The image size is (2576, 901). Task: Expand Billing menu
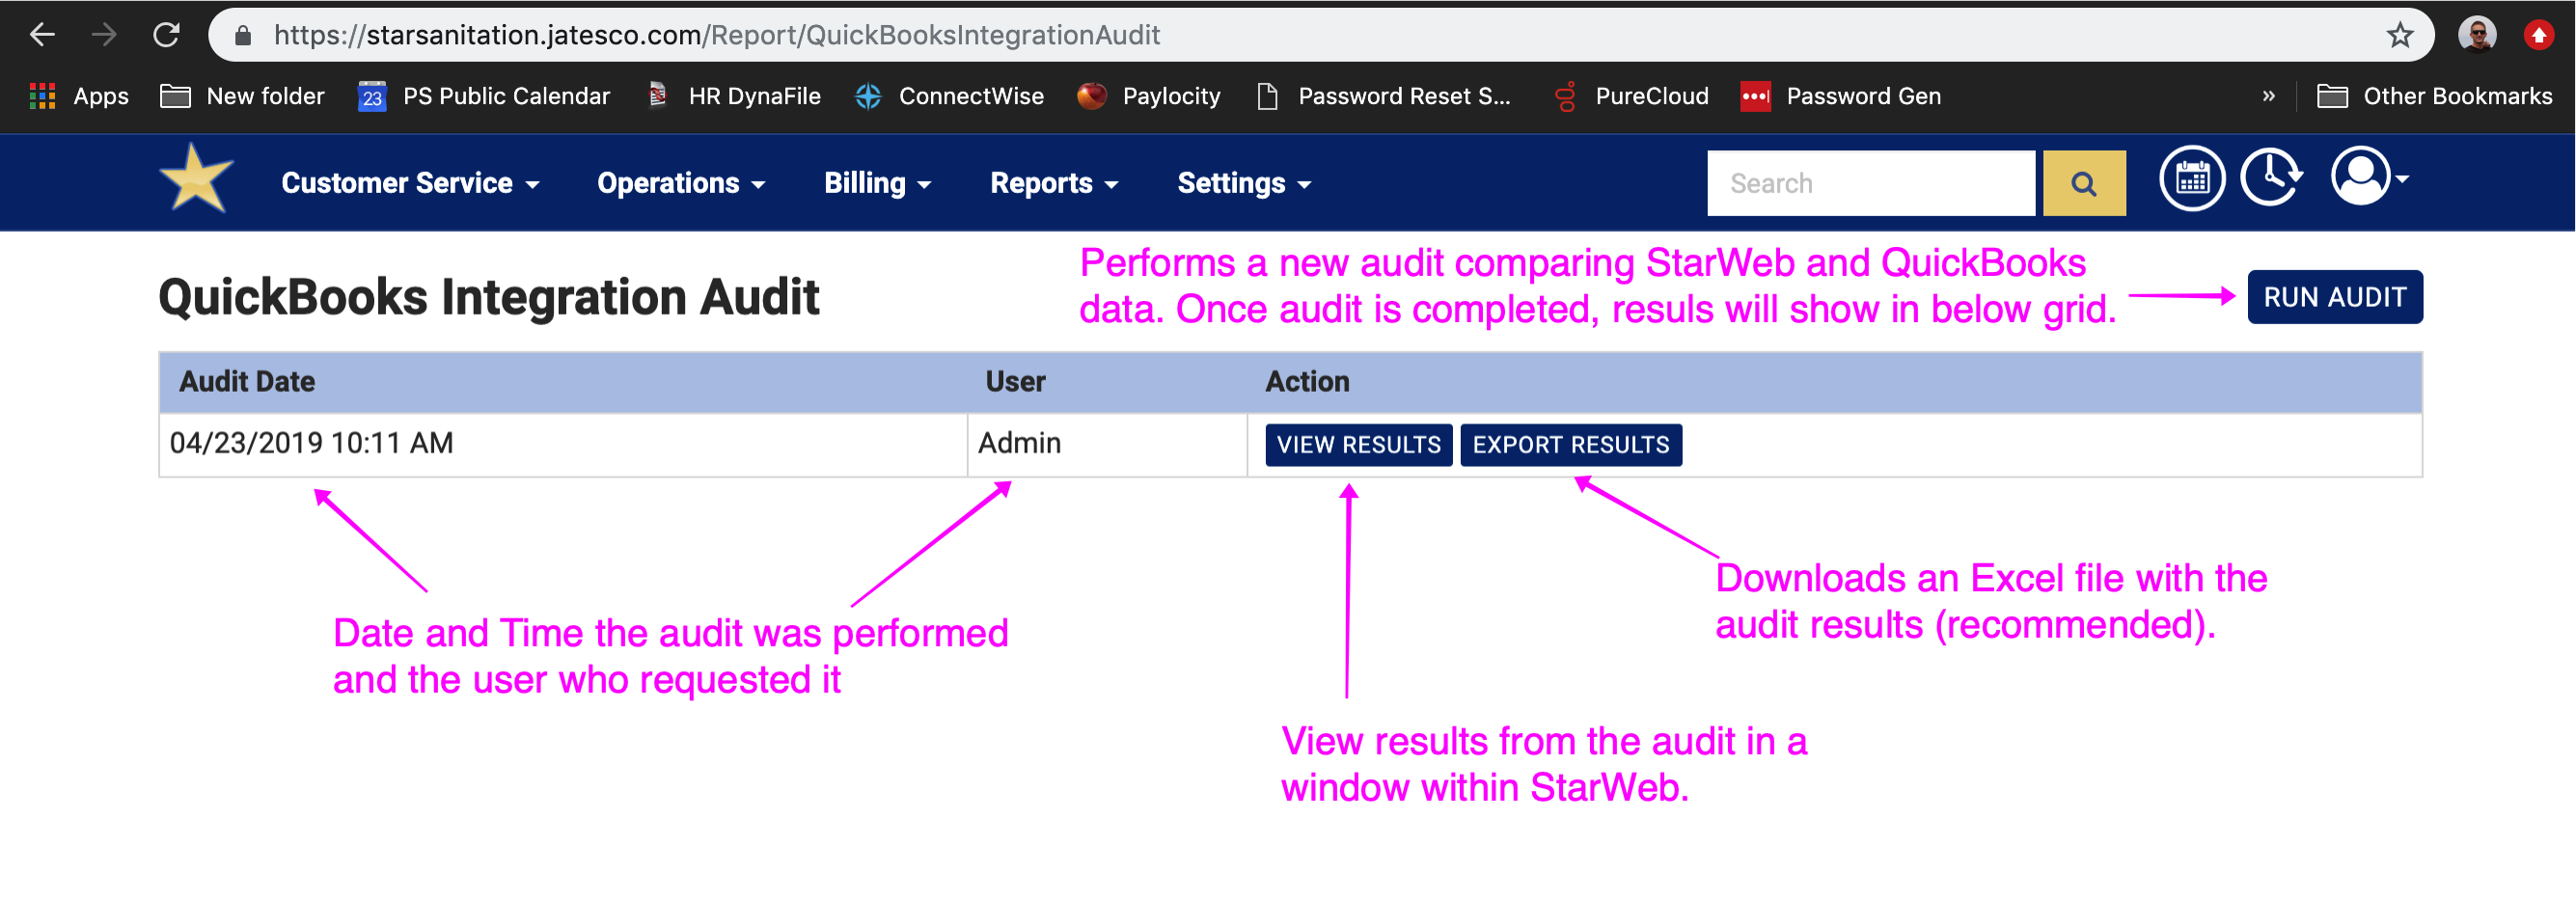click(877, 183)
